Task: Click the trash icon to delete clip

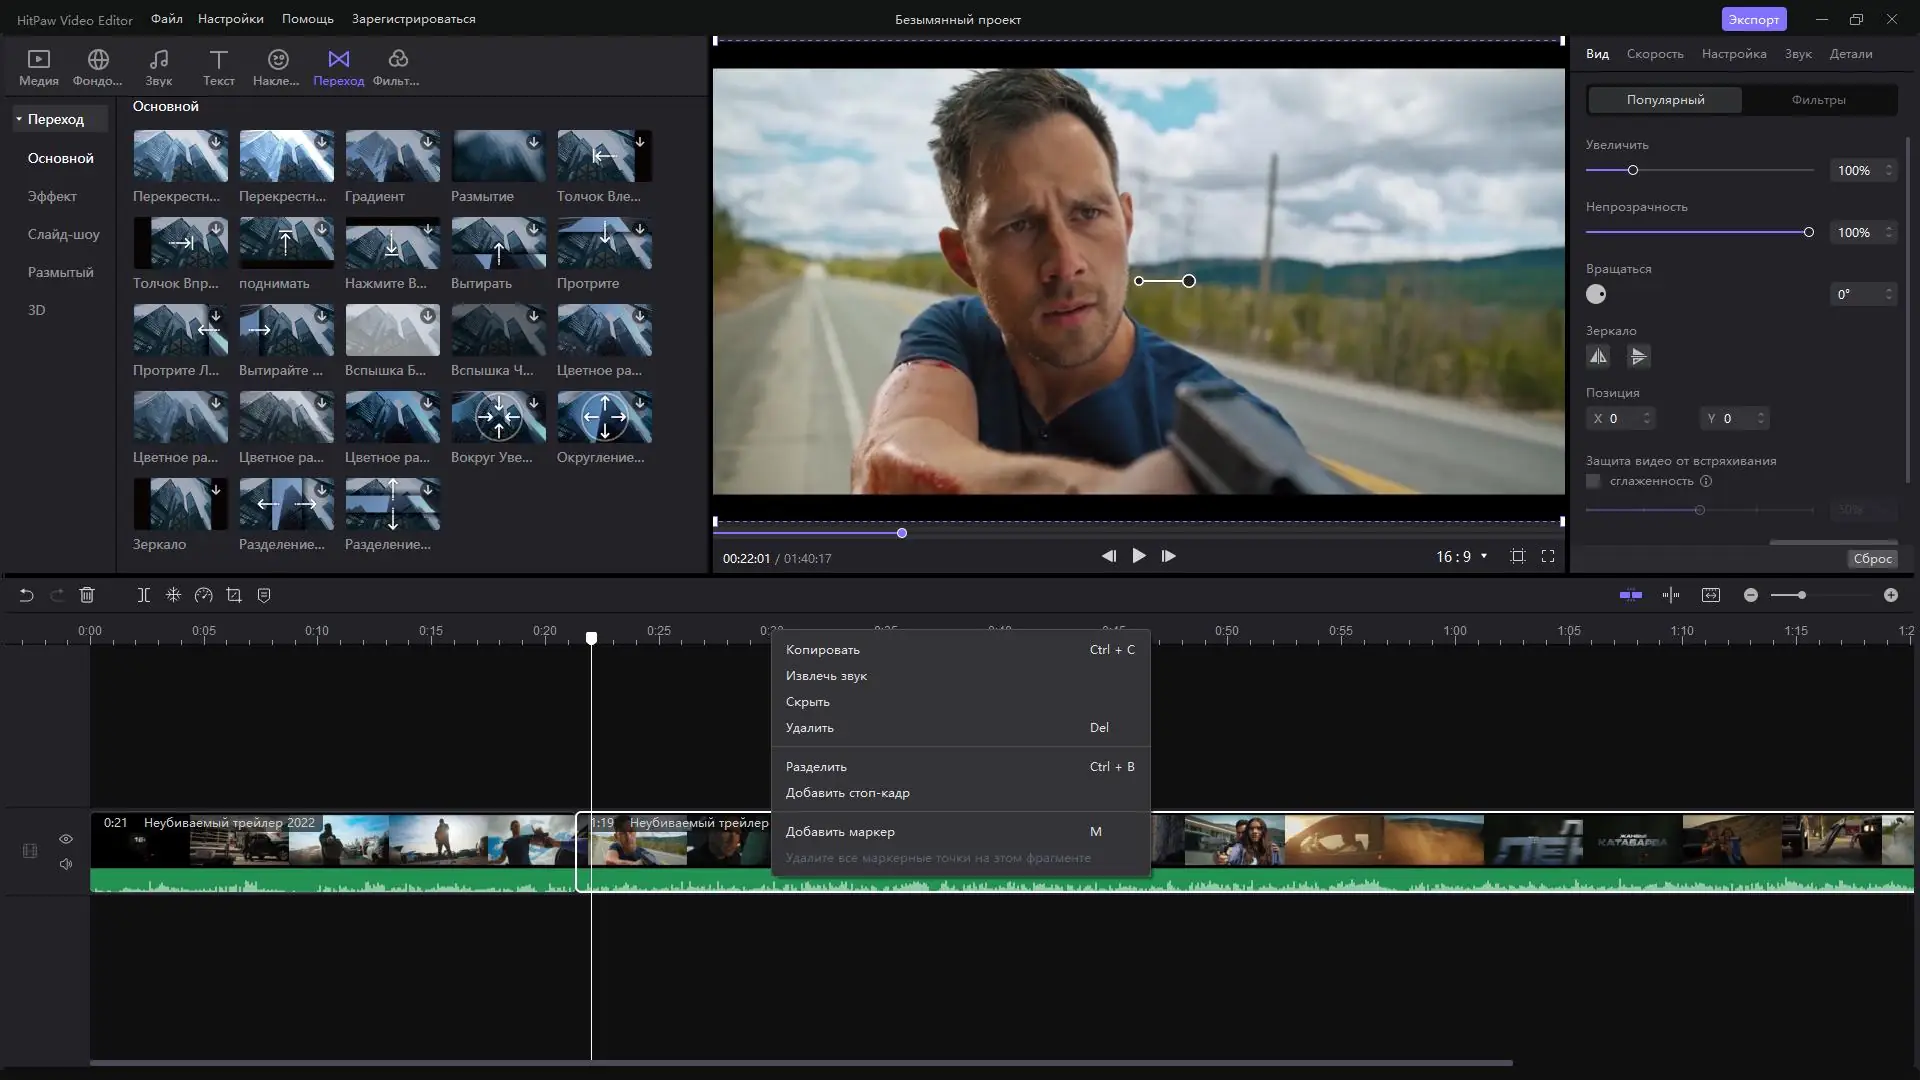Action: coord(87,594)
